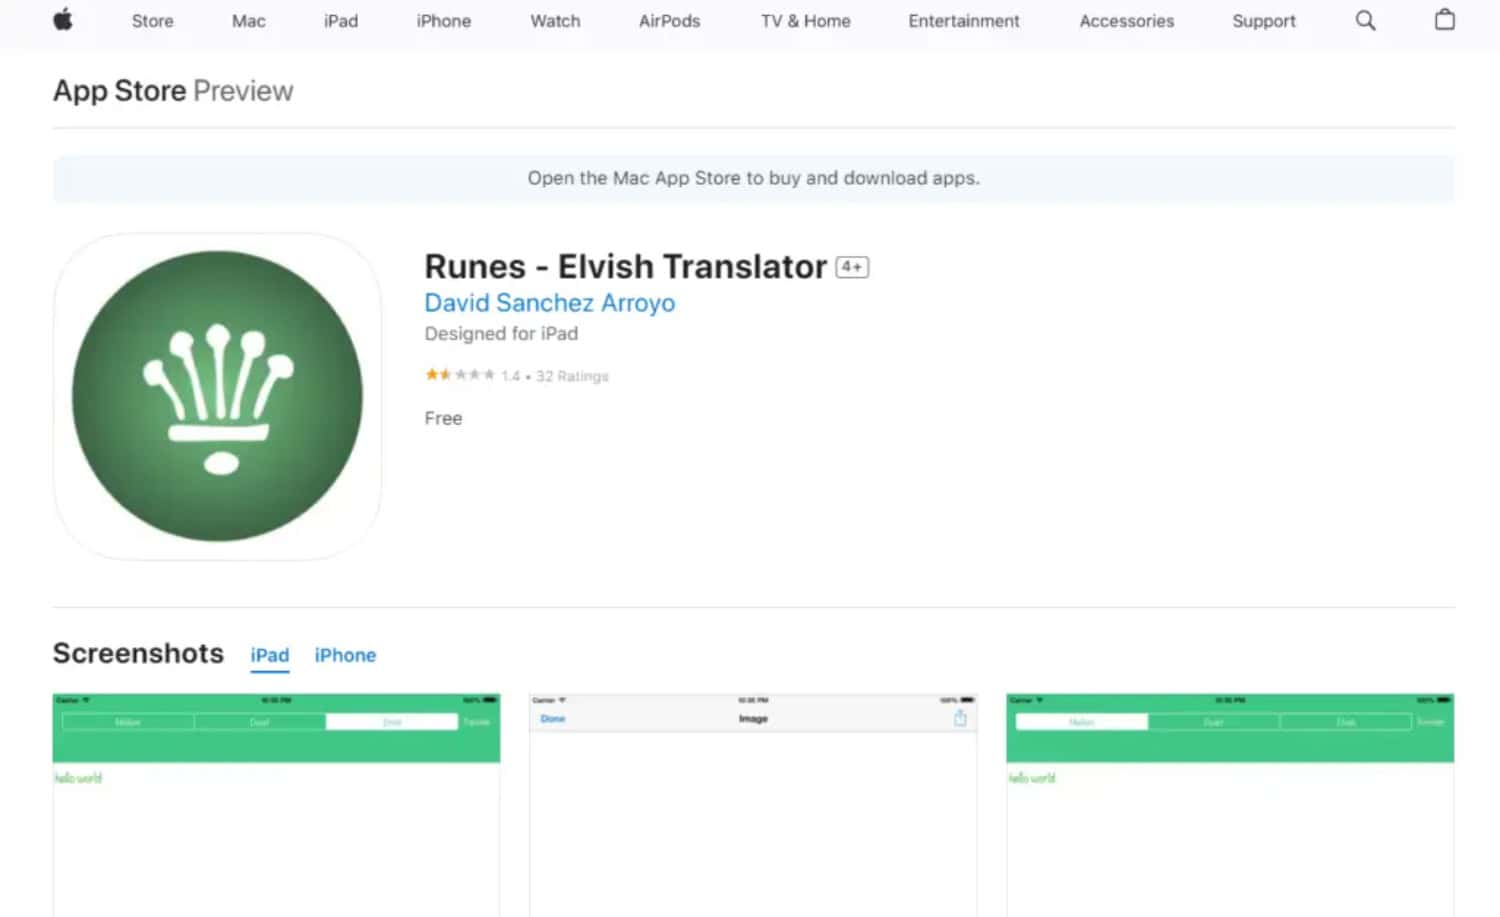Open the Support menu
The image size is (1500, 917).
tap(1264, 21)
